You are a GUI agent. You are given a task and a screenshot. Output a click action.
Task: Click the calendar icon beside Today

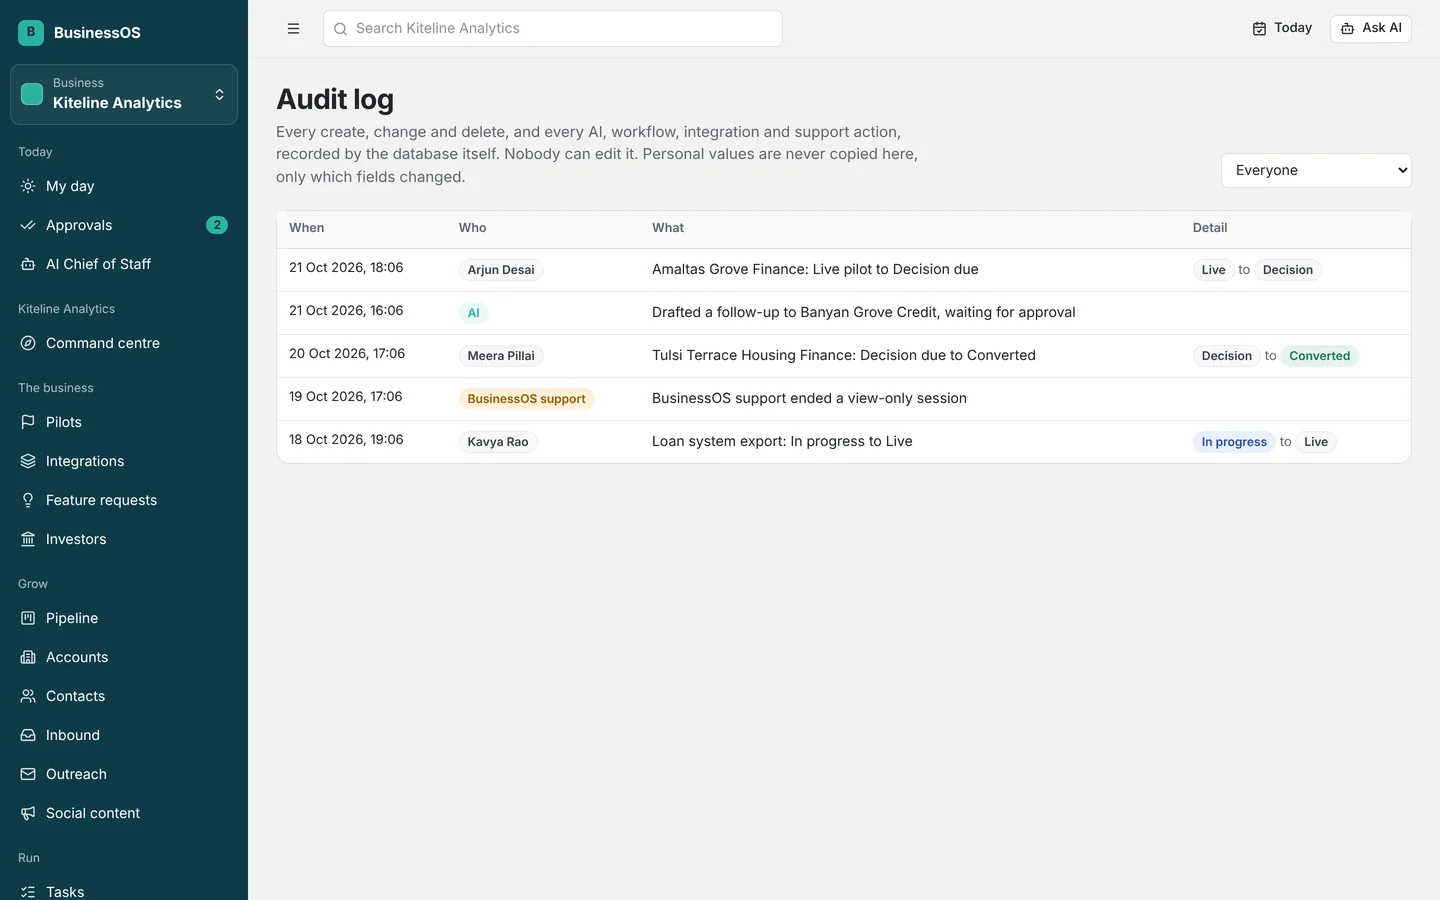point(1260,29)
